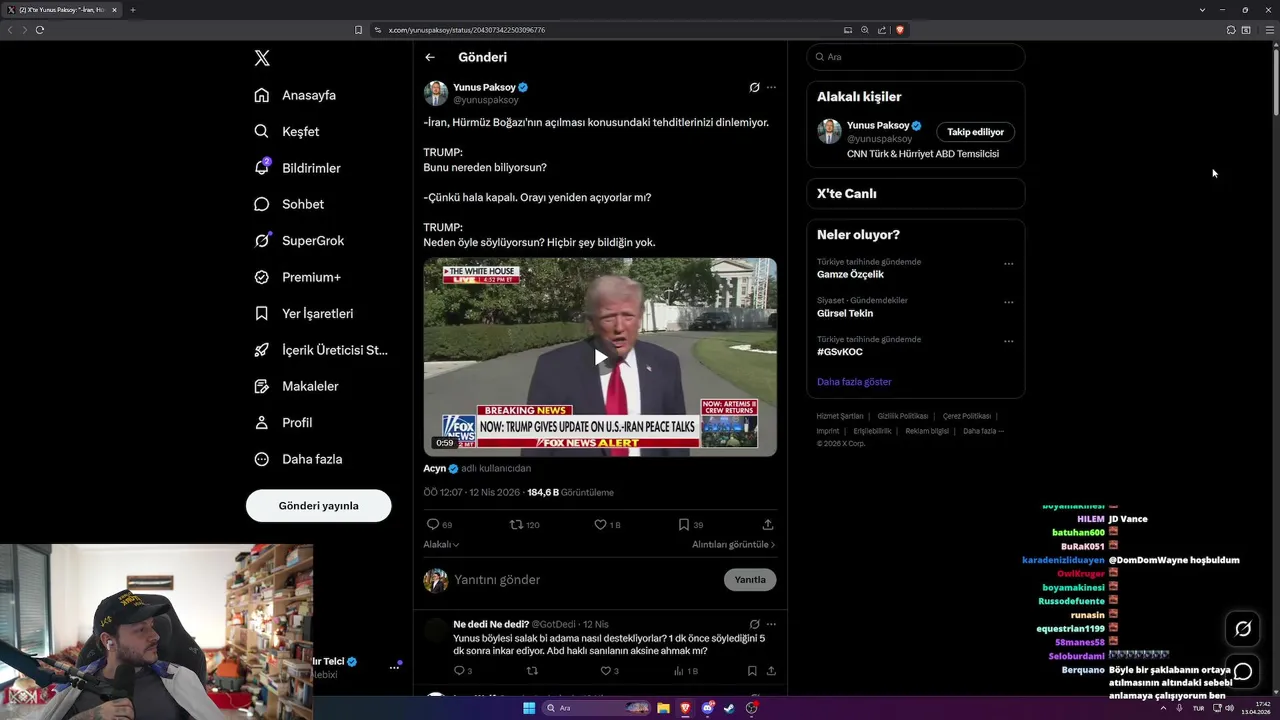This screenshot has height=720, width=1280.
Task: Go back using arrow beside Gönderi
Action: [x=430, y=57]
